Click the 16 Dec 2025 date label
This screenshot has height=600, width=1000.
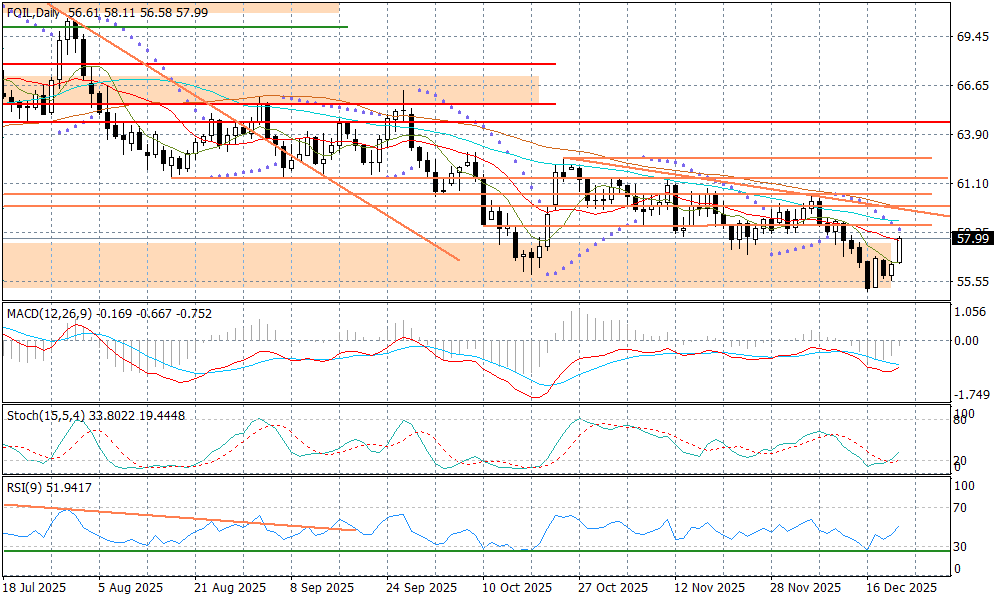(x=902, y=588)
